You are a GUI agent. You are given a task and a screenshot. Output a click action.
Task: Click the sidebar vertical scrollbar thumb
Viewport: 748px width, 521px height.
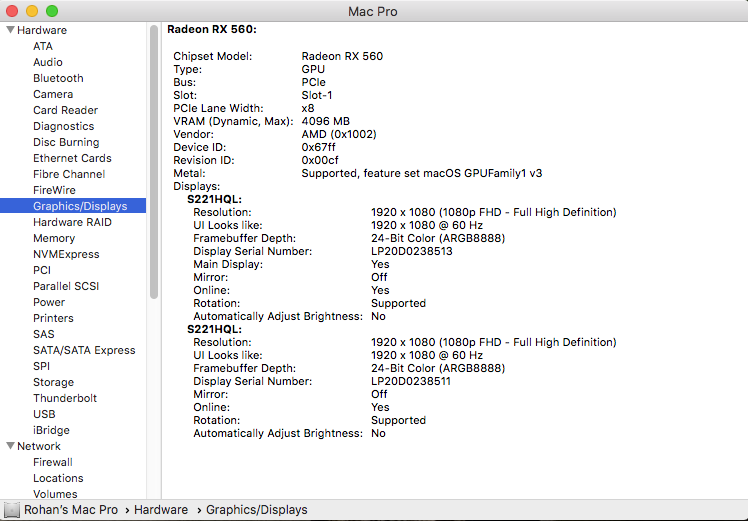pyautogui.click(x=154, y=162)
